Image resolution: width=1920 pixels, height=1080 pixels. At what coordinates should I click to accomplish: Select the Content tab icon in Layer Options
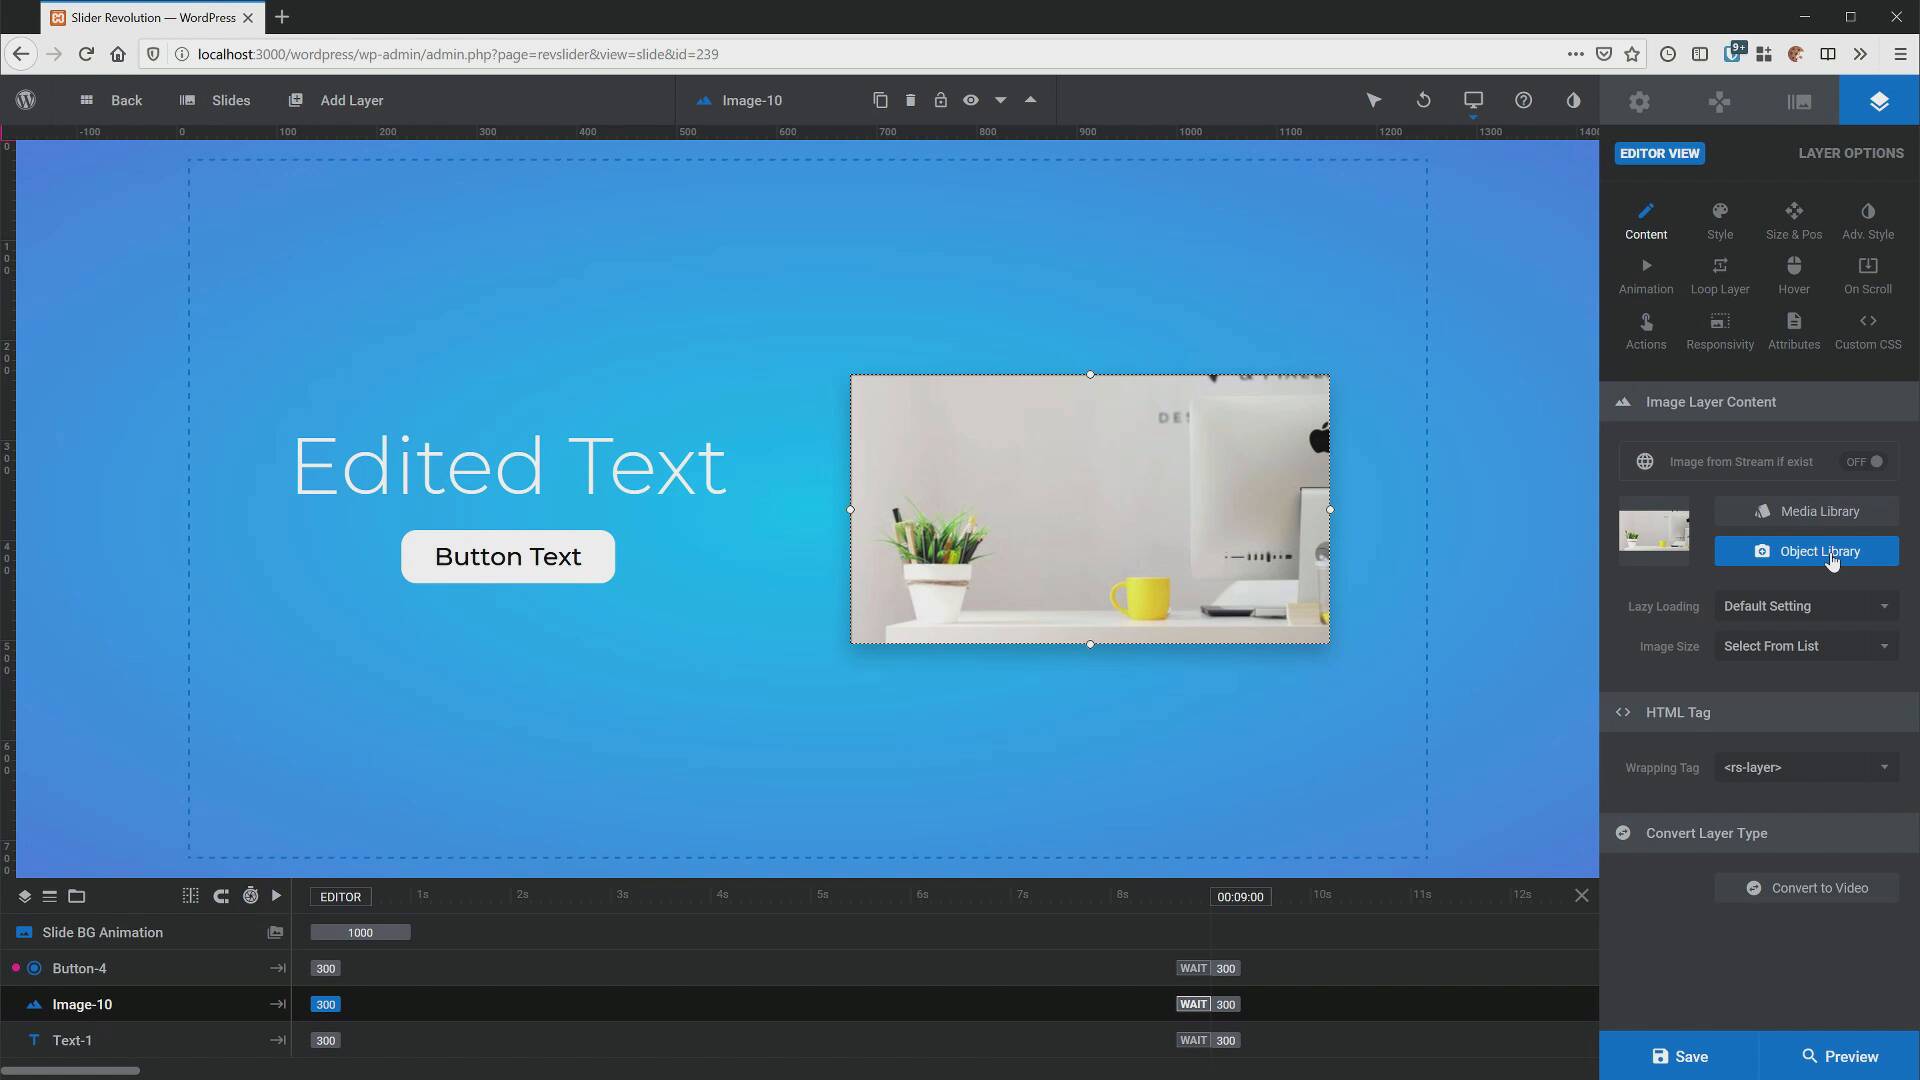coord(1646,219)
